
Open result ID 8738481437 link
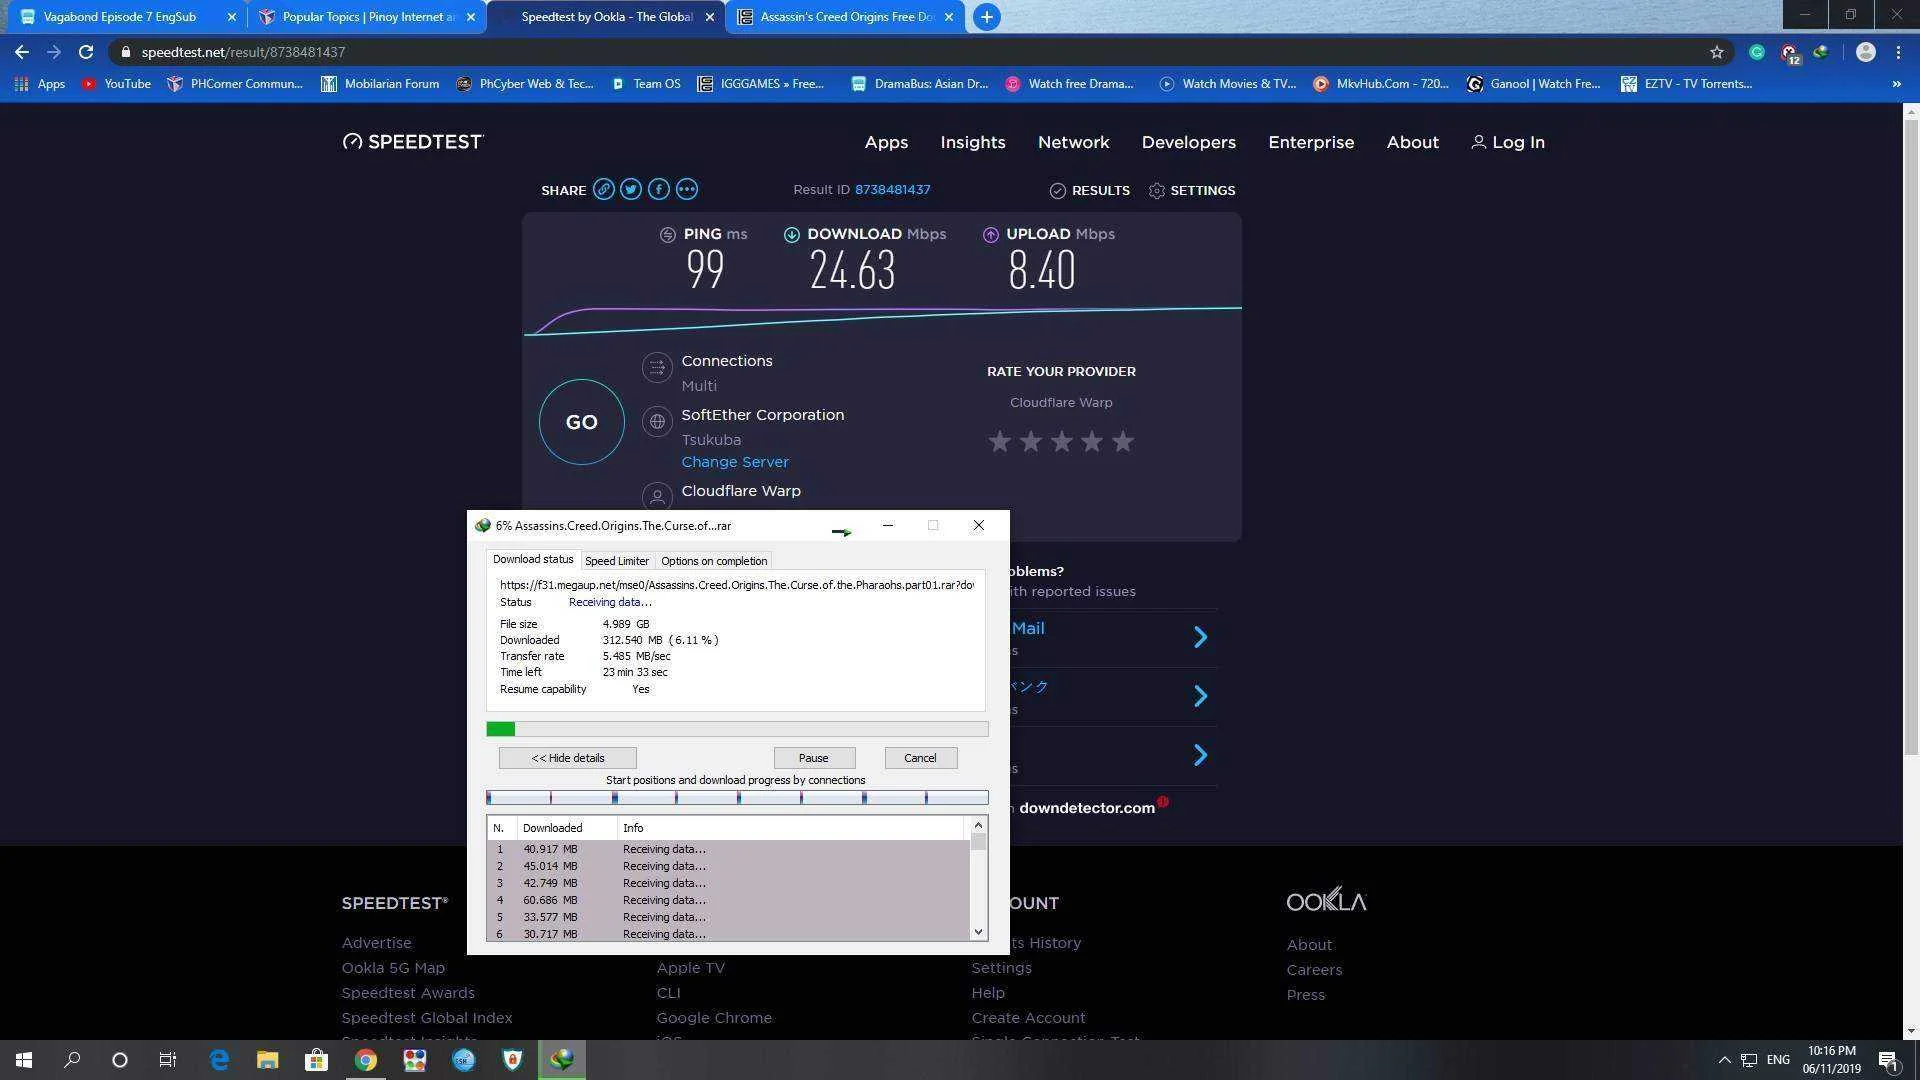[x=892, y=190]
